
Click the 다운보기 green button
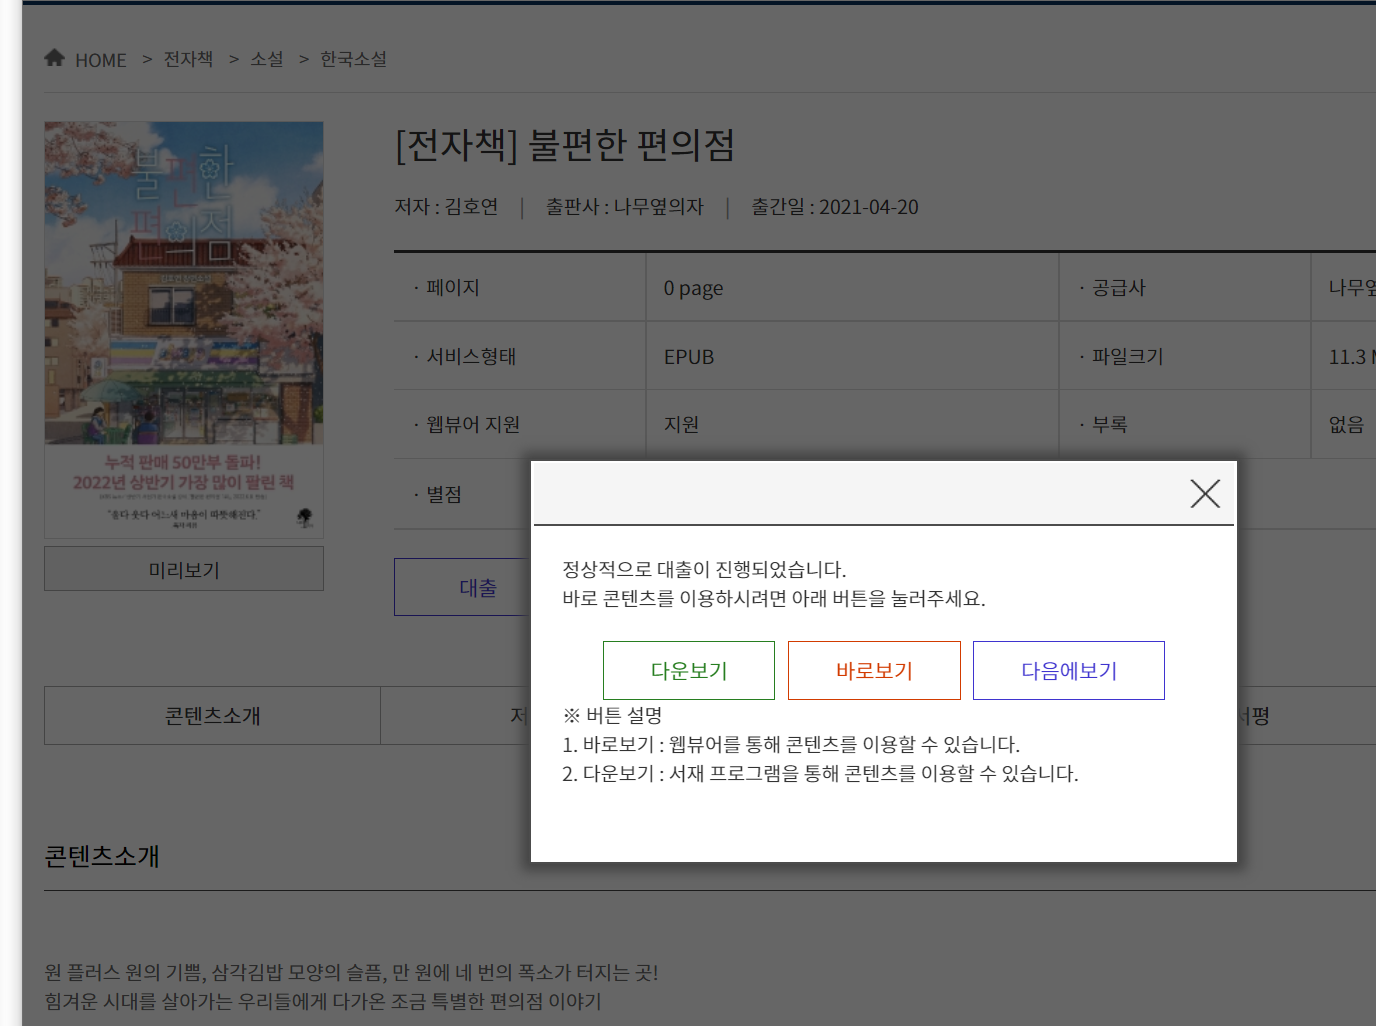[689, 670]
